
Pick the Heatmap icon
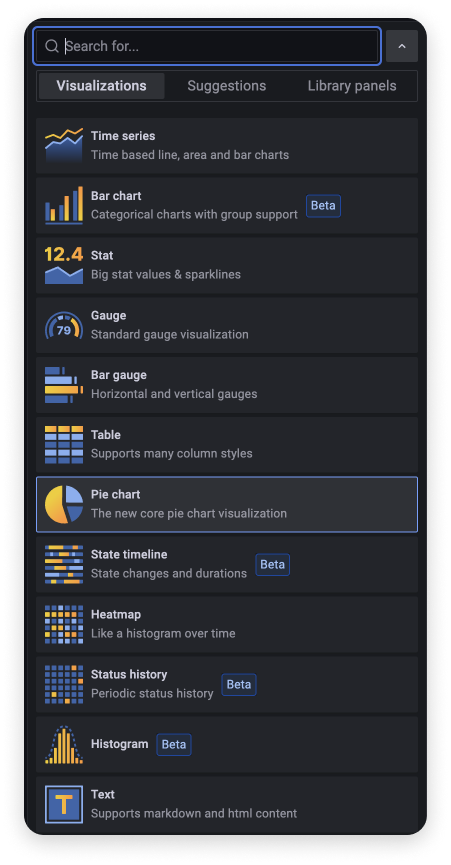point(64,624)
